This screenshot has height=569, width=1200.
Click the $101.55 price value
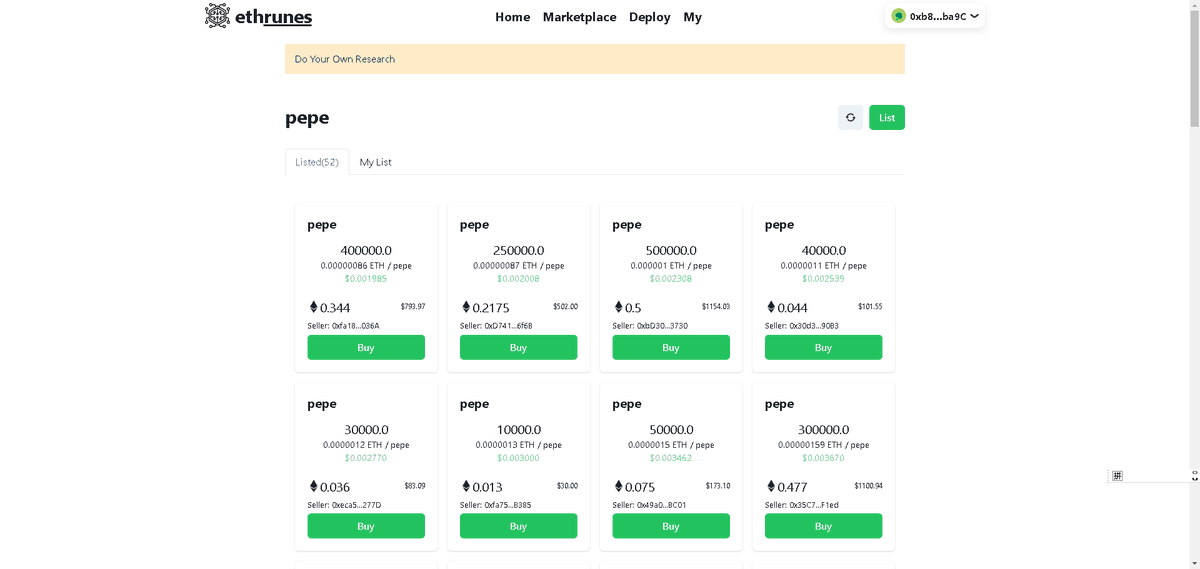pos(870,306)
